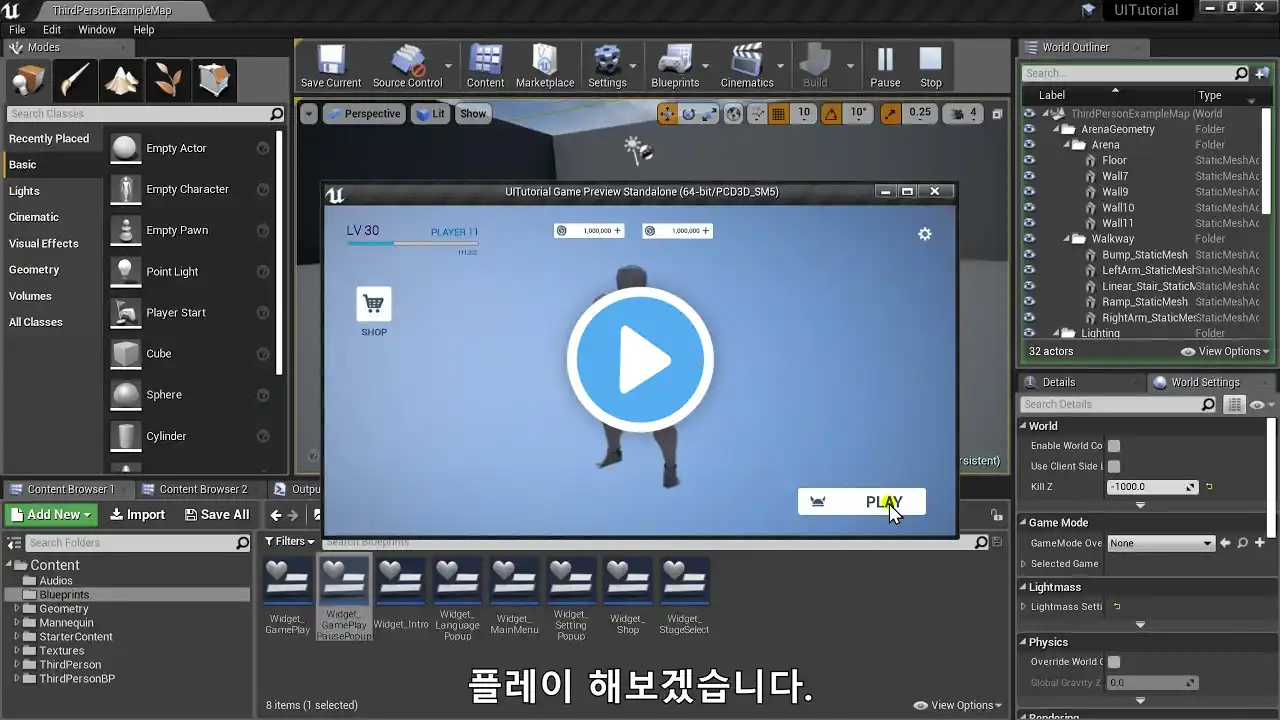Open GameMode Override dropdown
Viewport: 1280px width, 720px height.
[x=1160, y=543]
